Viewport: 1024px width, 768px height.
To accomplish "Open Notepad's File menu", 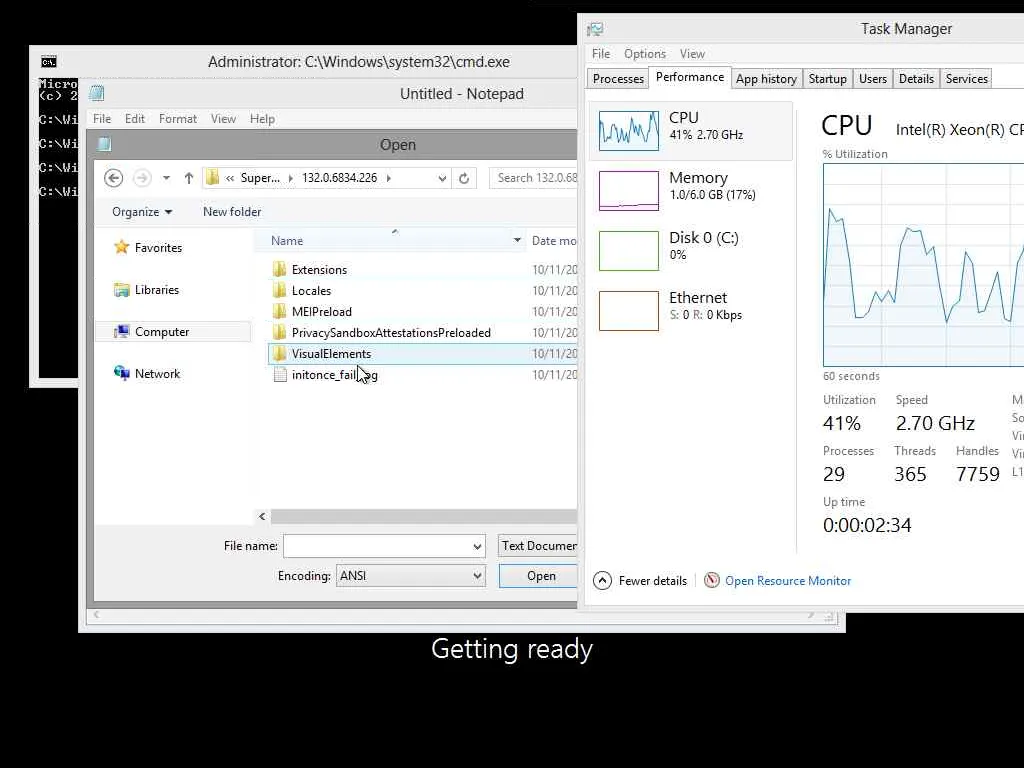I will tap(102, 119).
